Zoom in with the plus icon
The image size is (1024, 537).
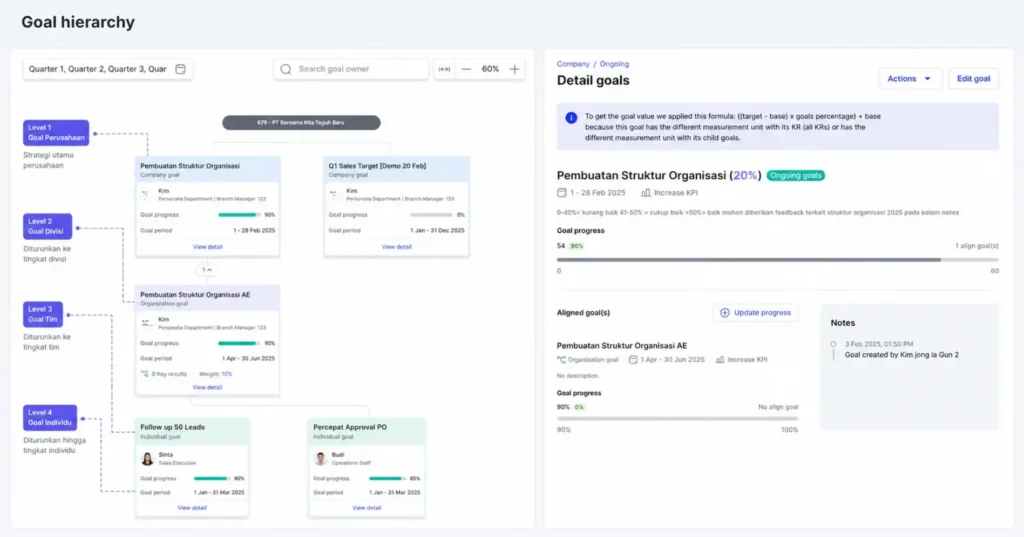click(515, 69)
